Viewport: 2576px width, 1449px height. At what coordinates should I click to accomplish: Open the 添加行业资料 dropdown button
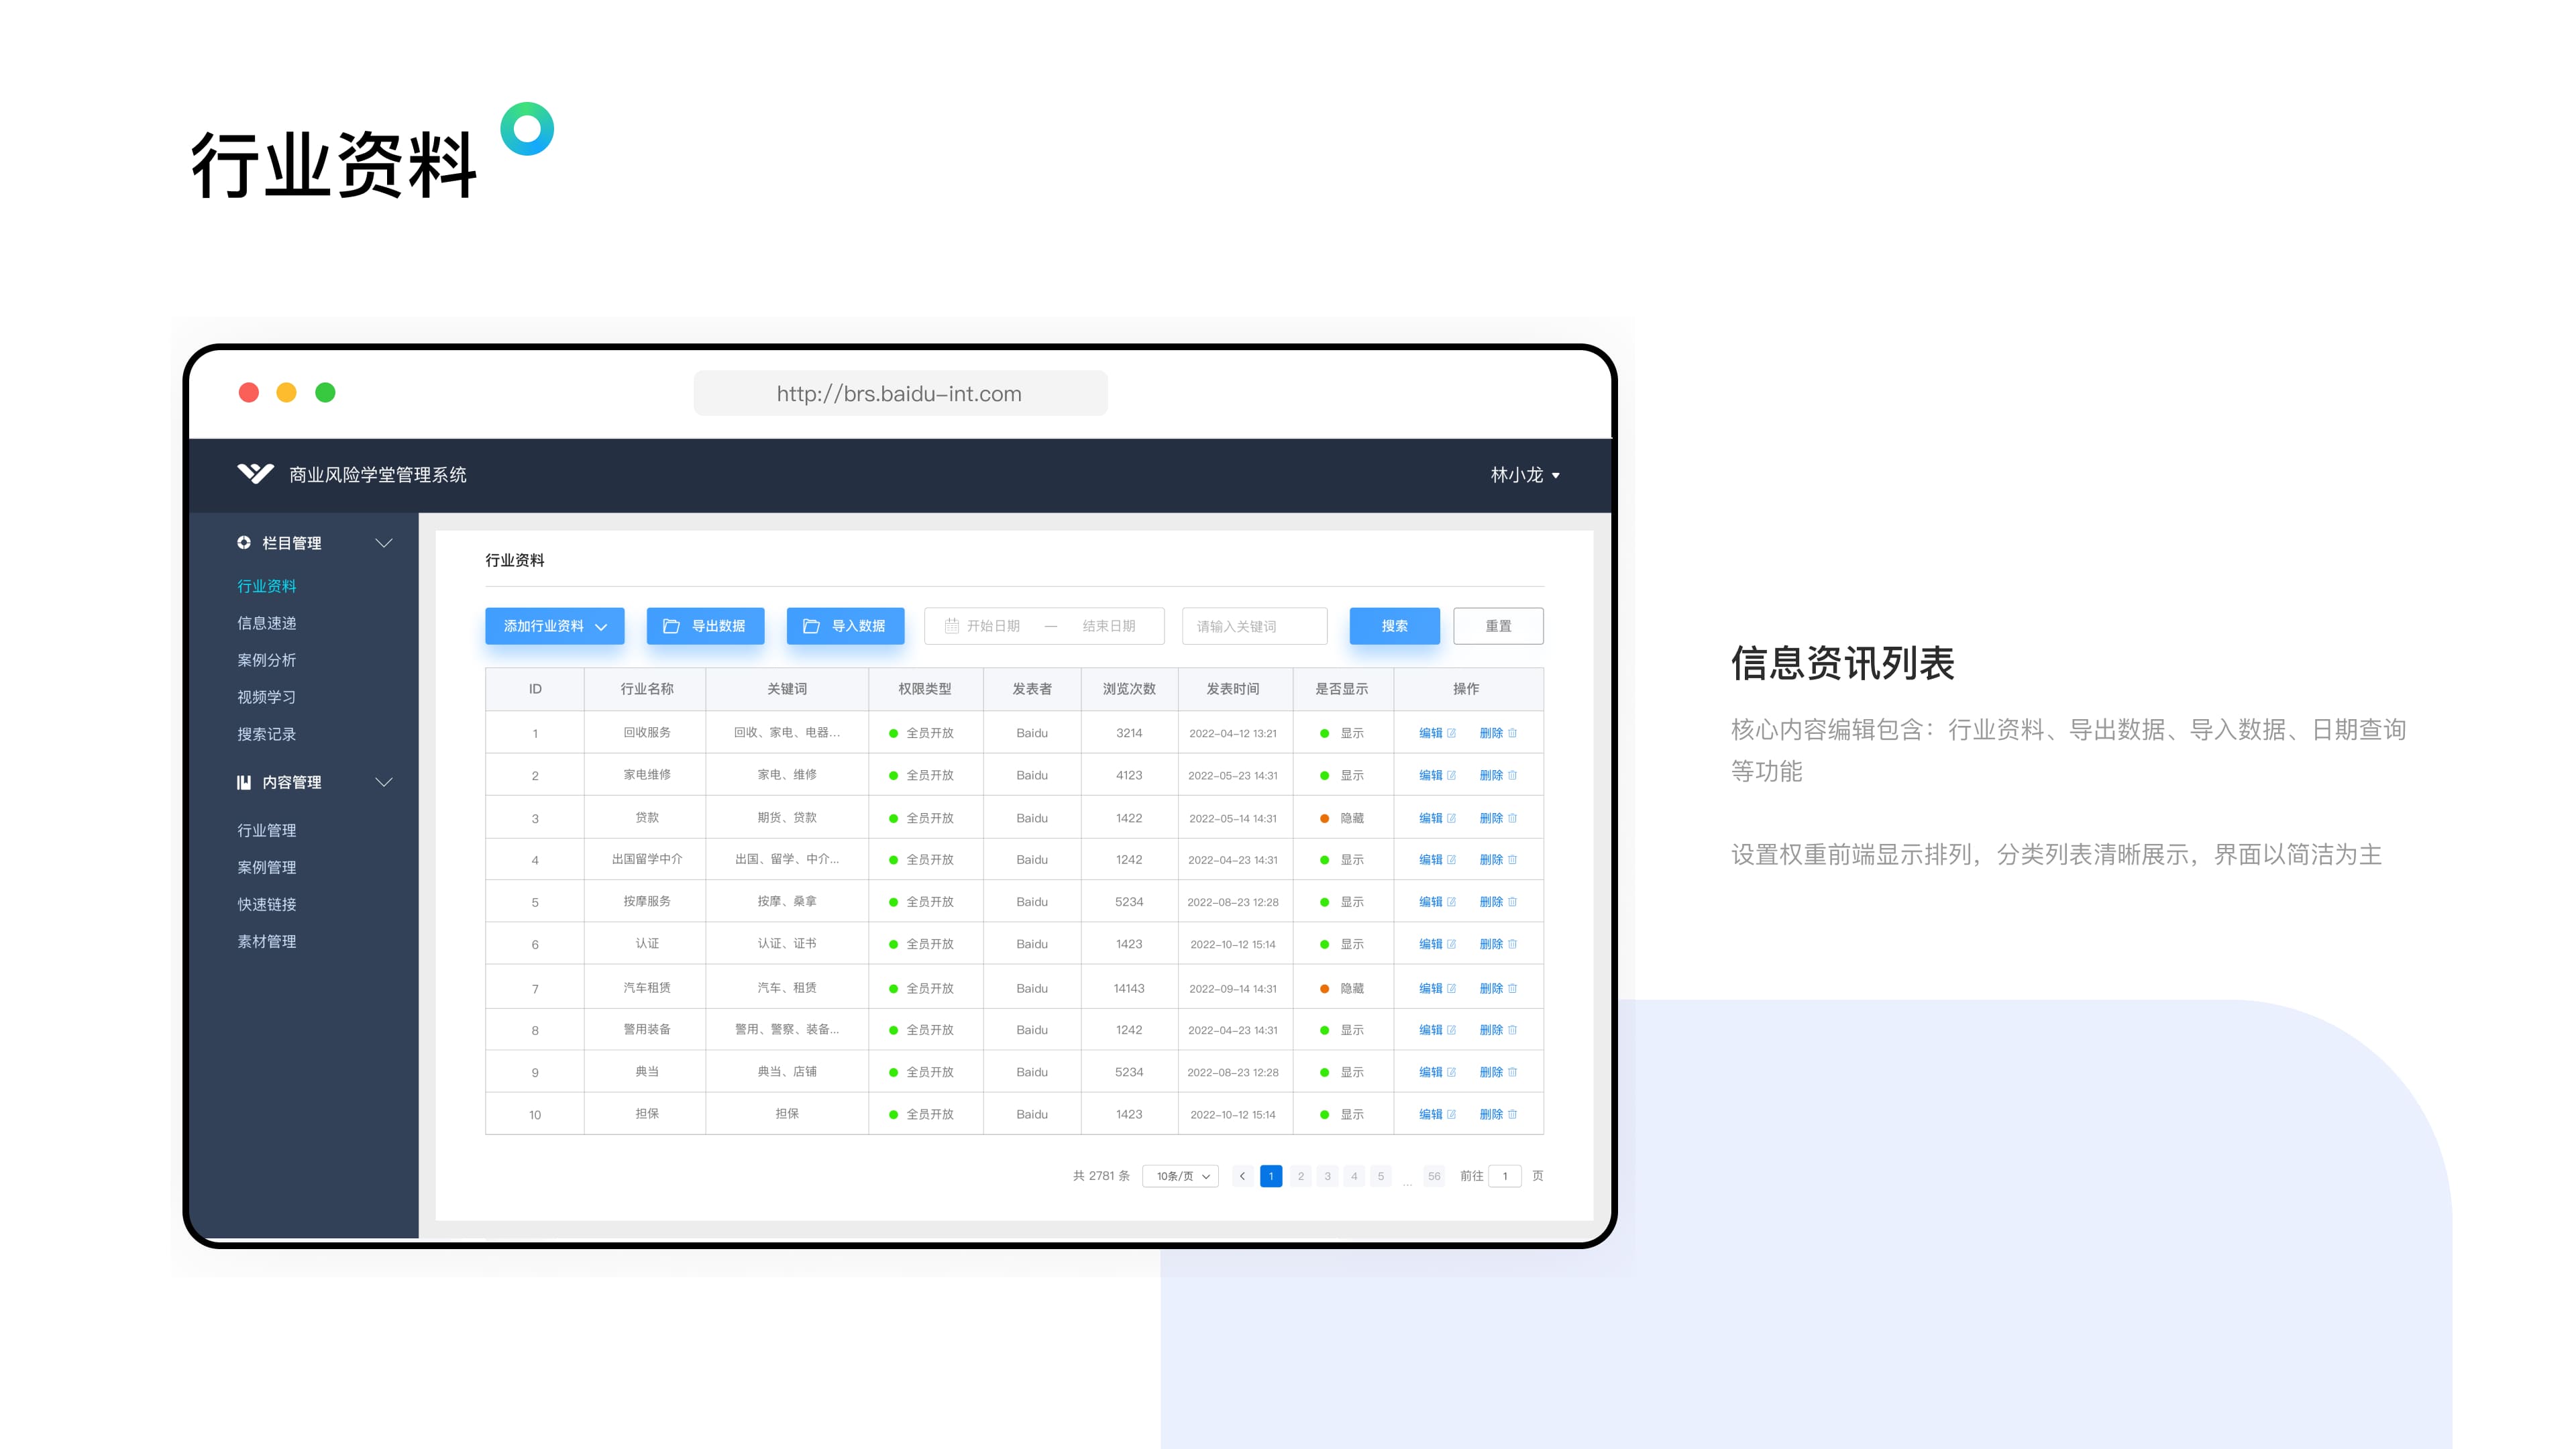click(554, 626)
